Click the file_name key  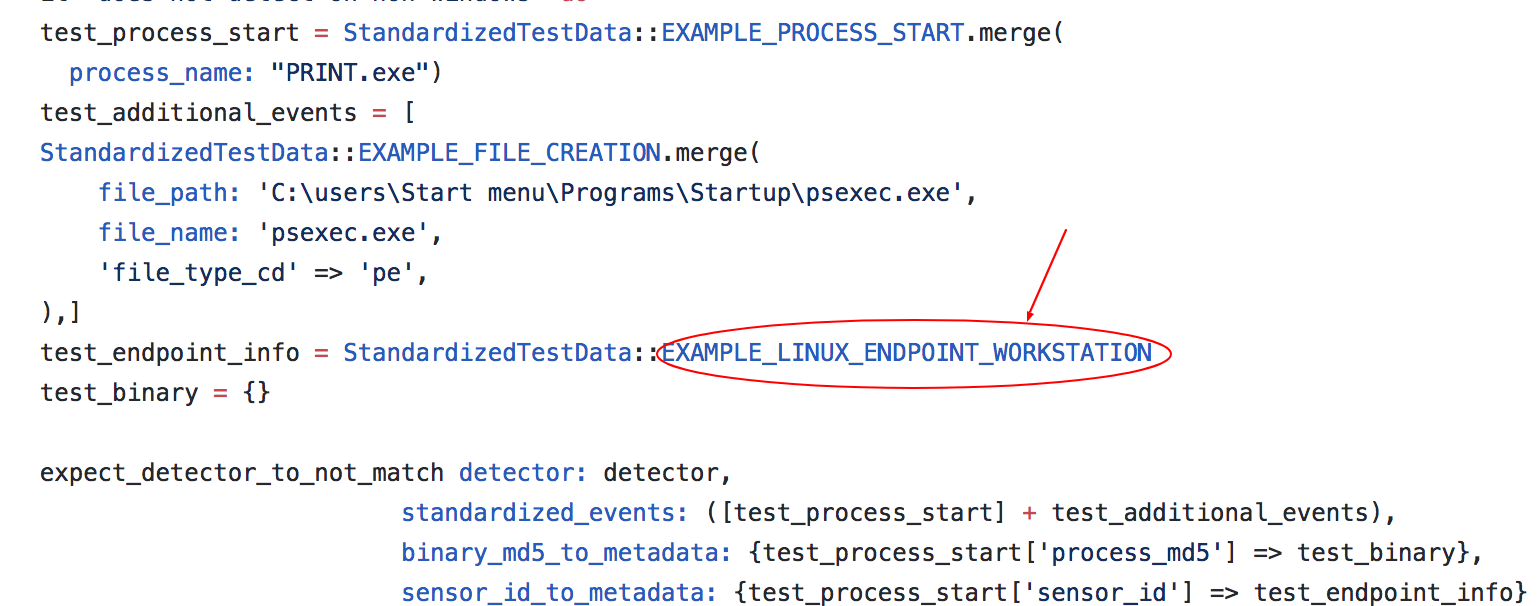(x=162, y=233)
